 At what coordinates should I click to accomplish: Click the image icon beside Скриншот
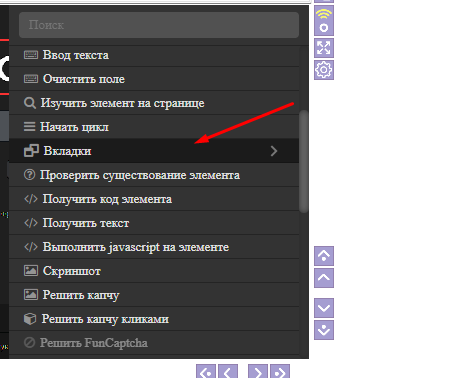31,270
